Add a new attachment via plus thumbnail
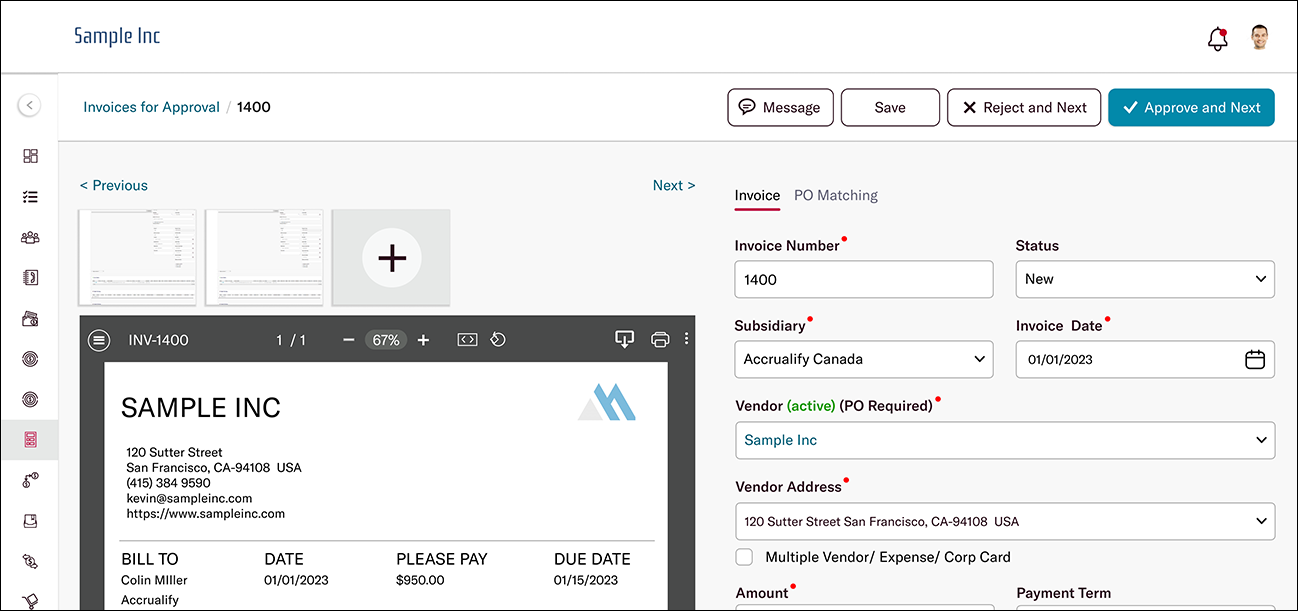The width and height of the screenshot is (1298, 611). coord(391,258)
